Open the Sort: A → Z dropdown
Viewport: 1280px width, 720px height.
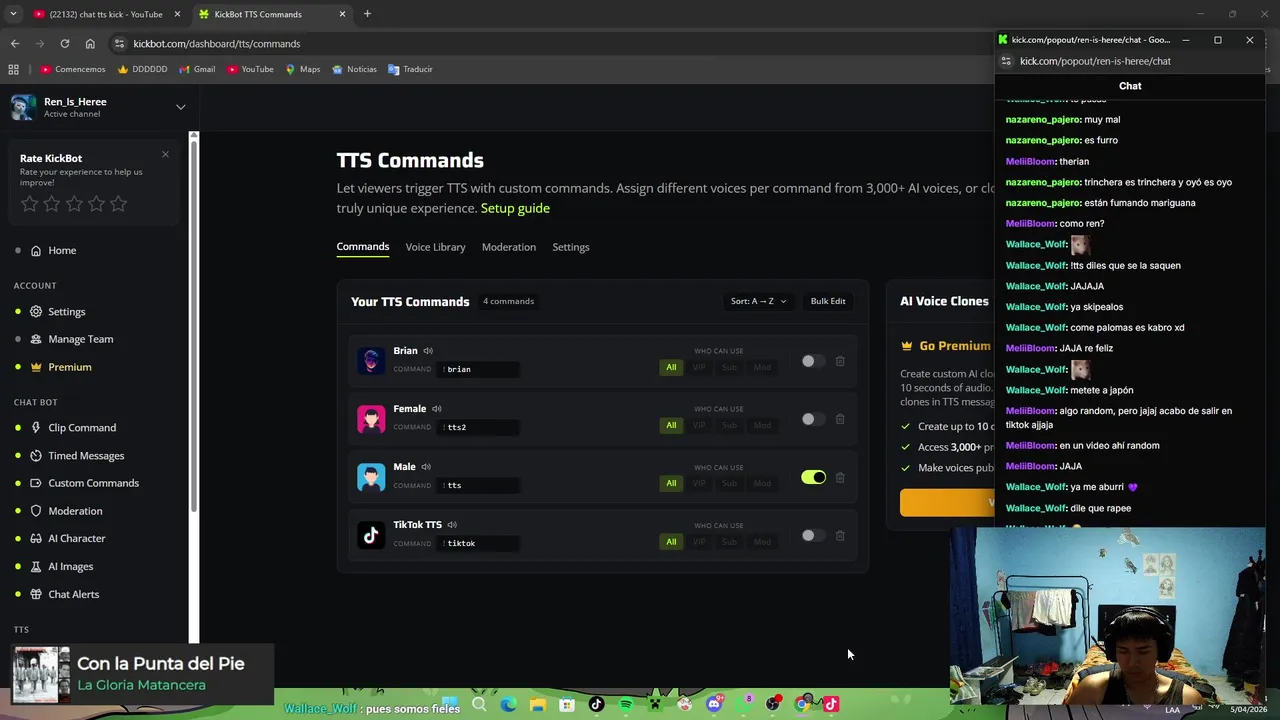click(x=758, y=301)
